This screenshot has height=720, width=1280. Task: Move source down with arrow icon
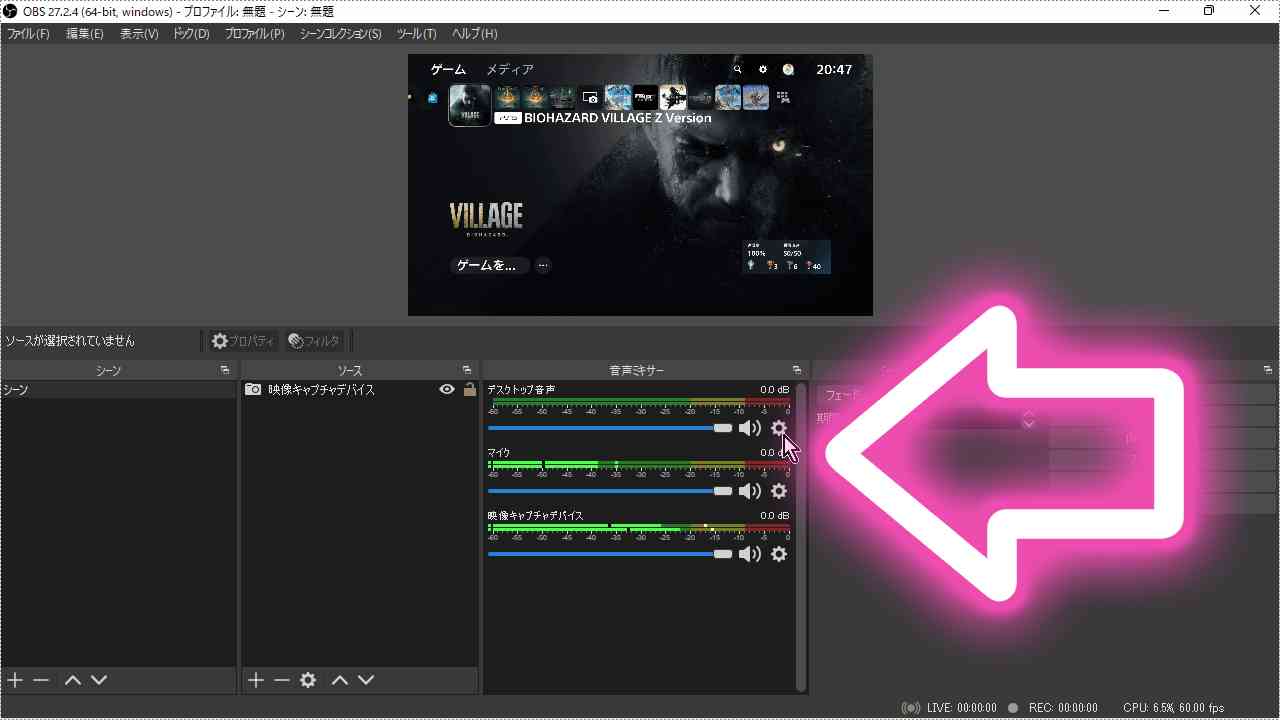(366, 680)
